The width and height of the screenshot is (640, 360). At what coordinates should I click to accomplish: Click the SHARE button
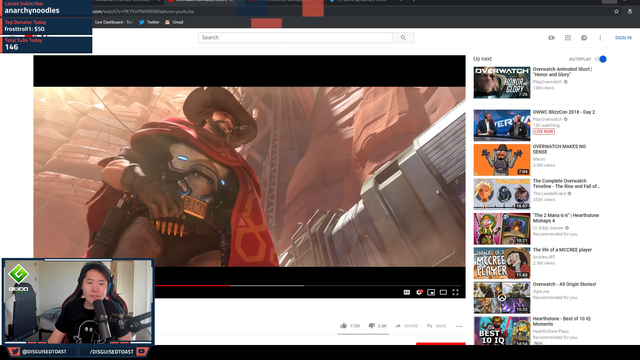point(407,326)
